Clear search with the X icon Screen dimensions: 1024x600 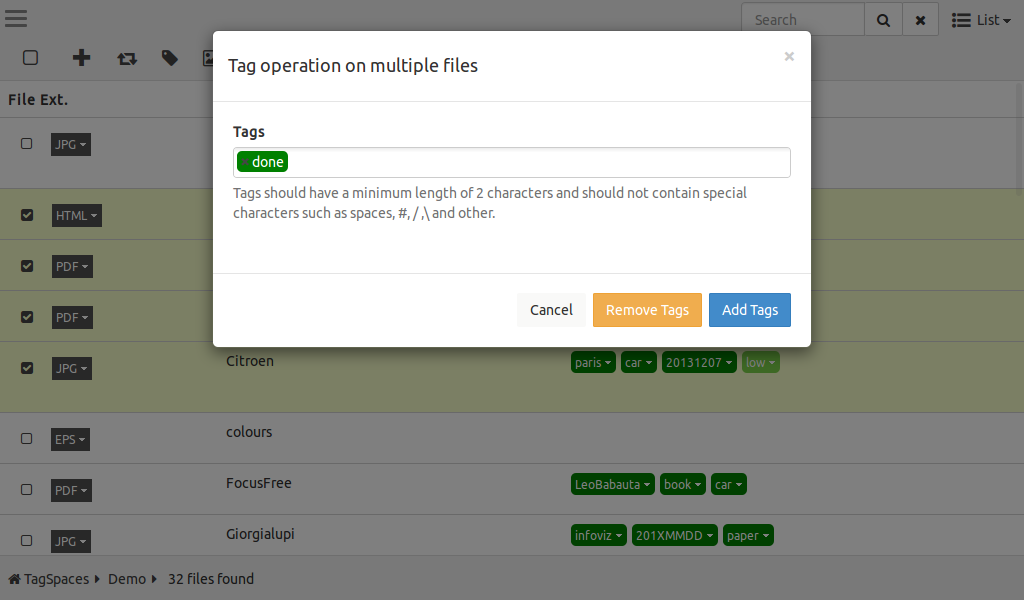(920, 20)
